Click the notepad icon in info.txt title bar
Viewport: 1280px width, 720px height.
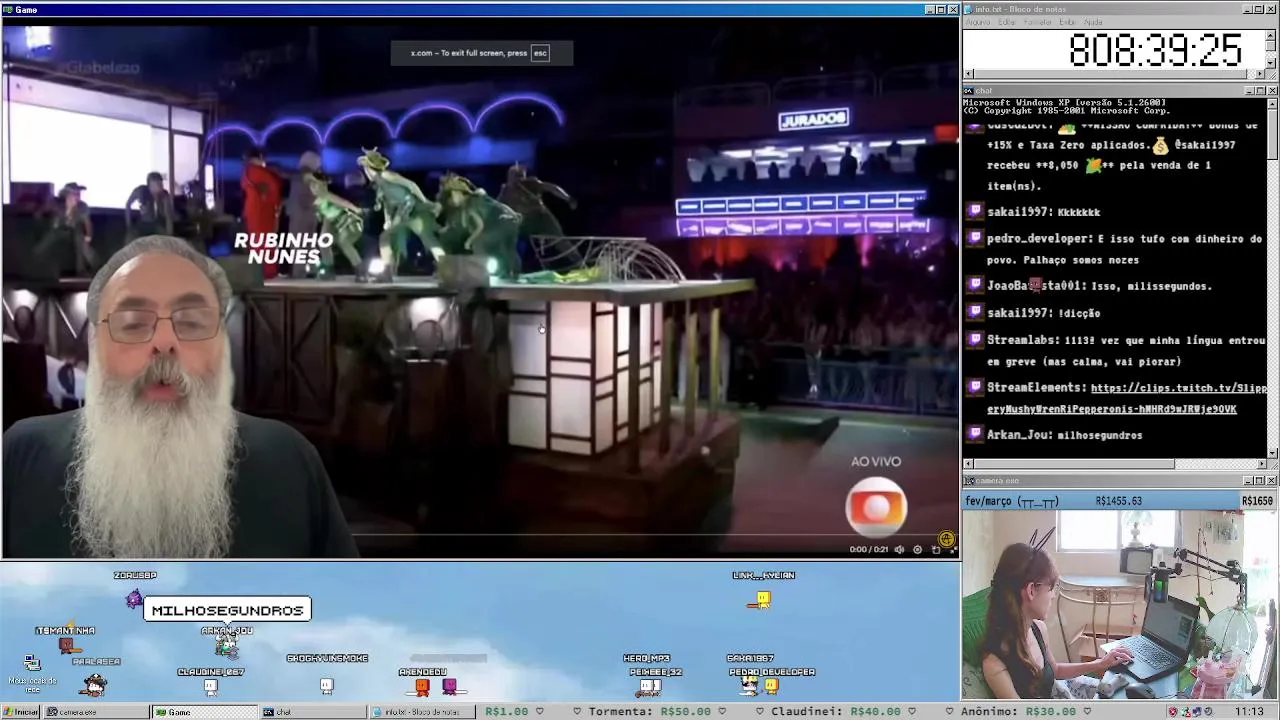969,9
